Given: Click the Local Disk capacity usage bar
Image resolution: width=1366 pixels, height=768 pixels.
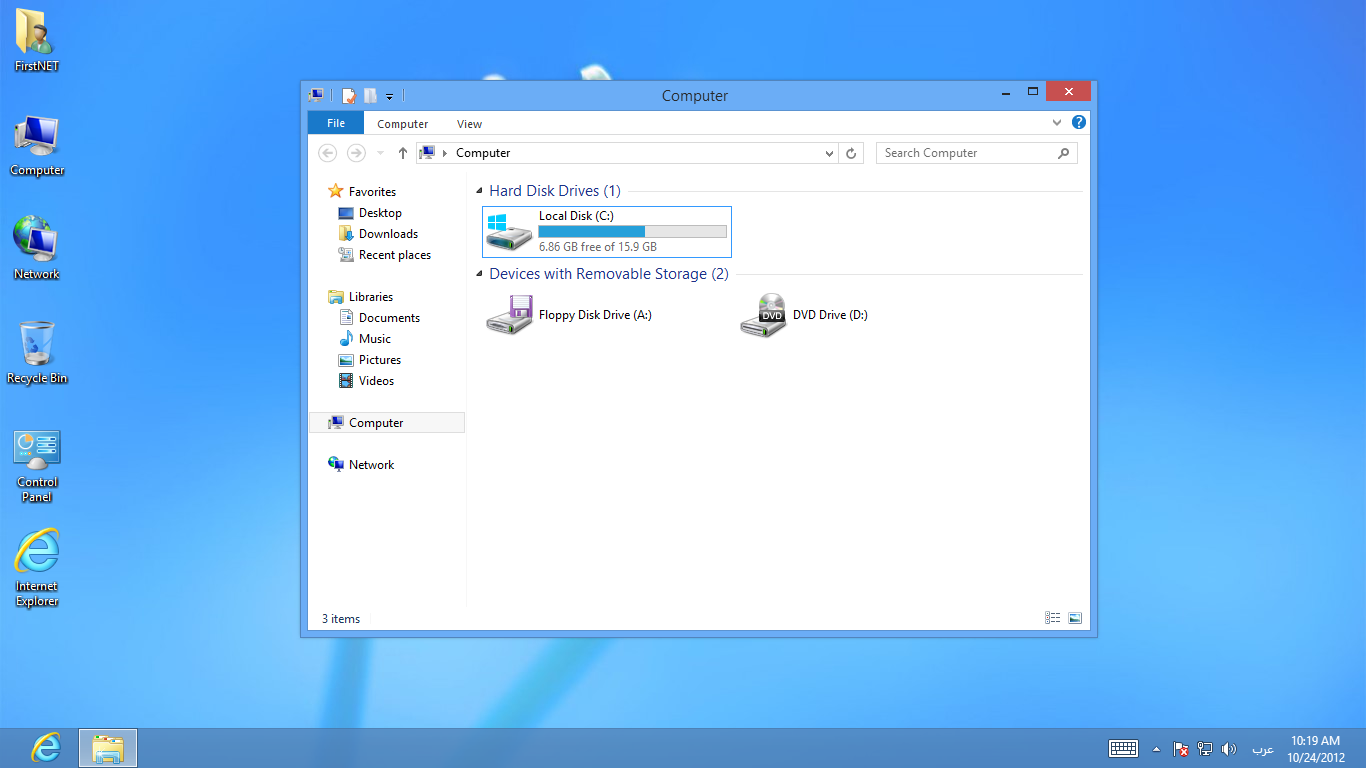Looking at the screenshot, I should point(632,231).
